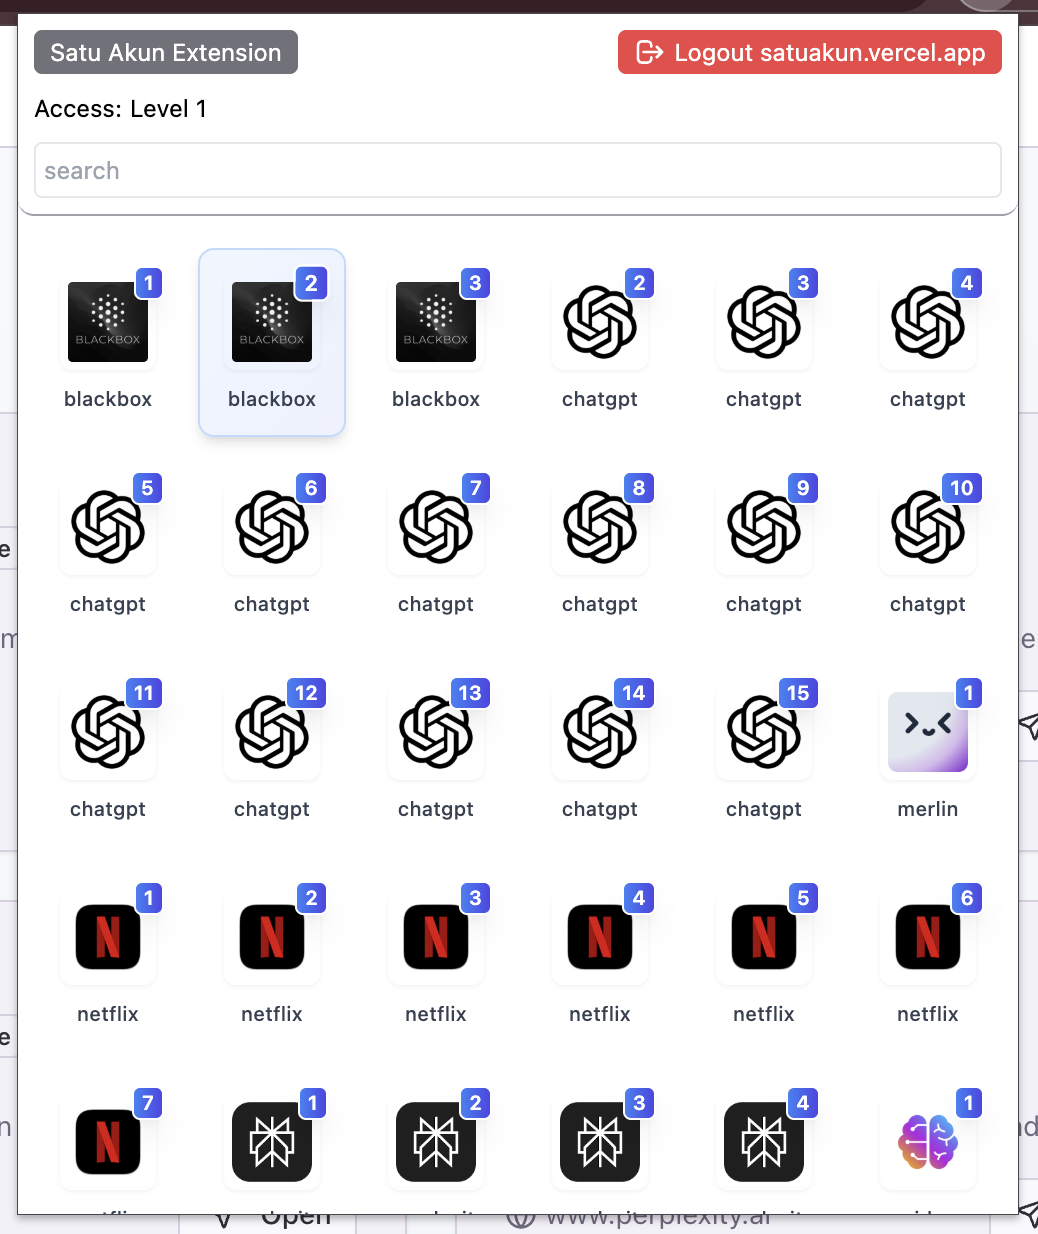Open Perplexity account number 1

click(x=272, y=1142)
